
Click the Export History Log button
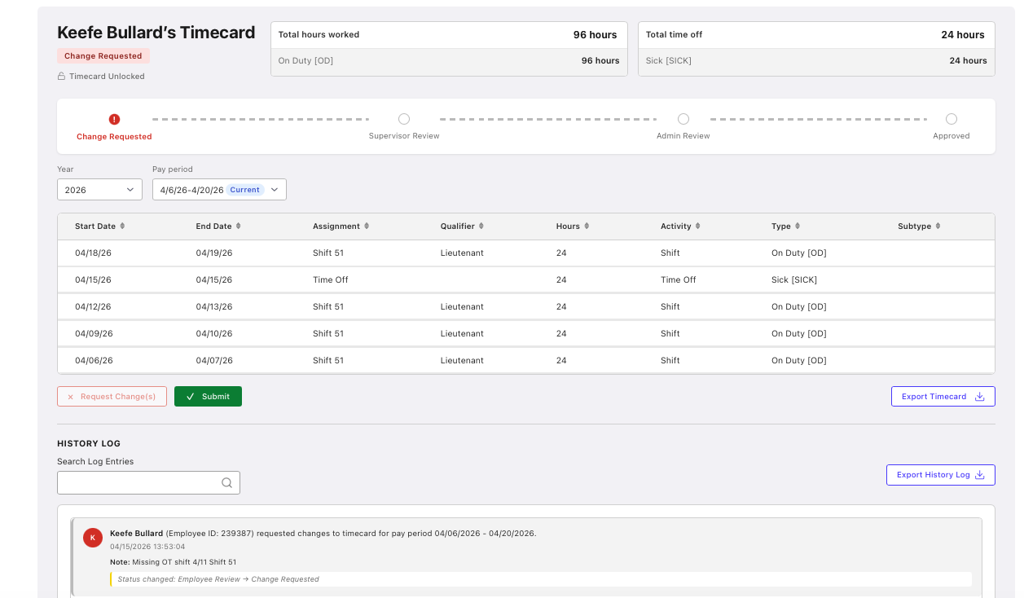(940, 475)
